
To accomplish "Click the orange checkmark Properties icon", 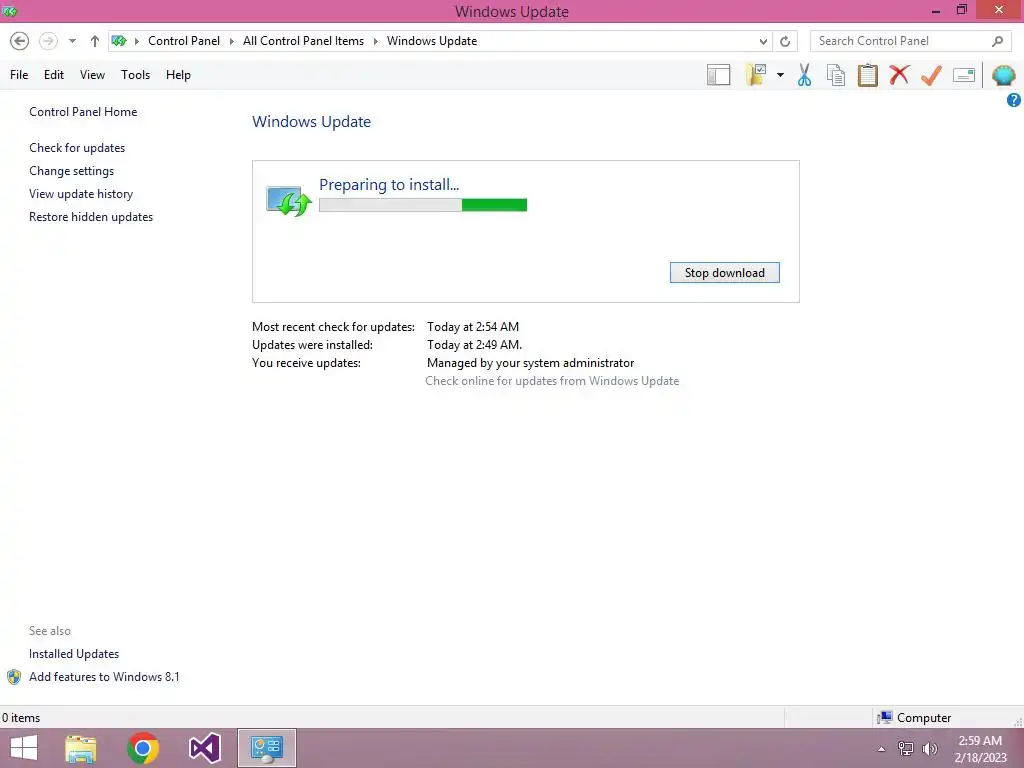I will coord(931,75).
